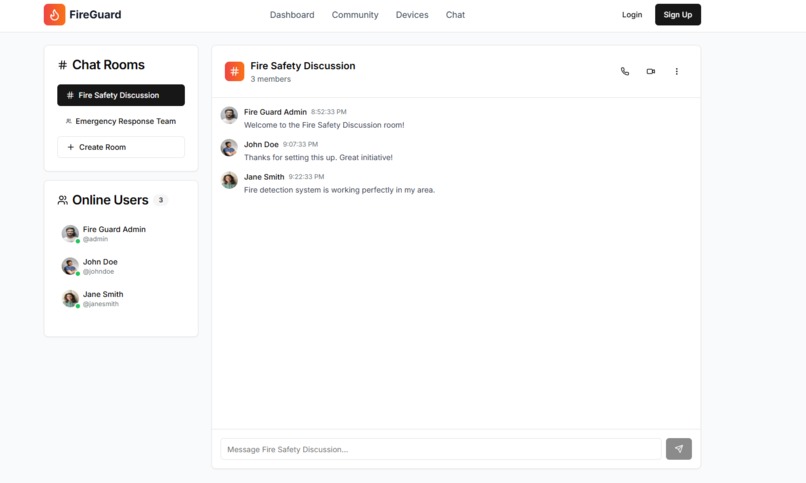Select the Fire Safety Discussion room
Viewport: 806px width, 483px height.
point(121,95)
